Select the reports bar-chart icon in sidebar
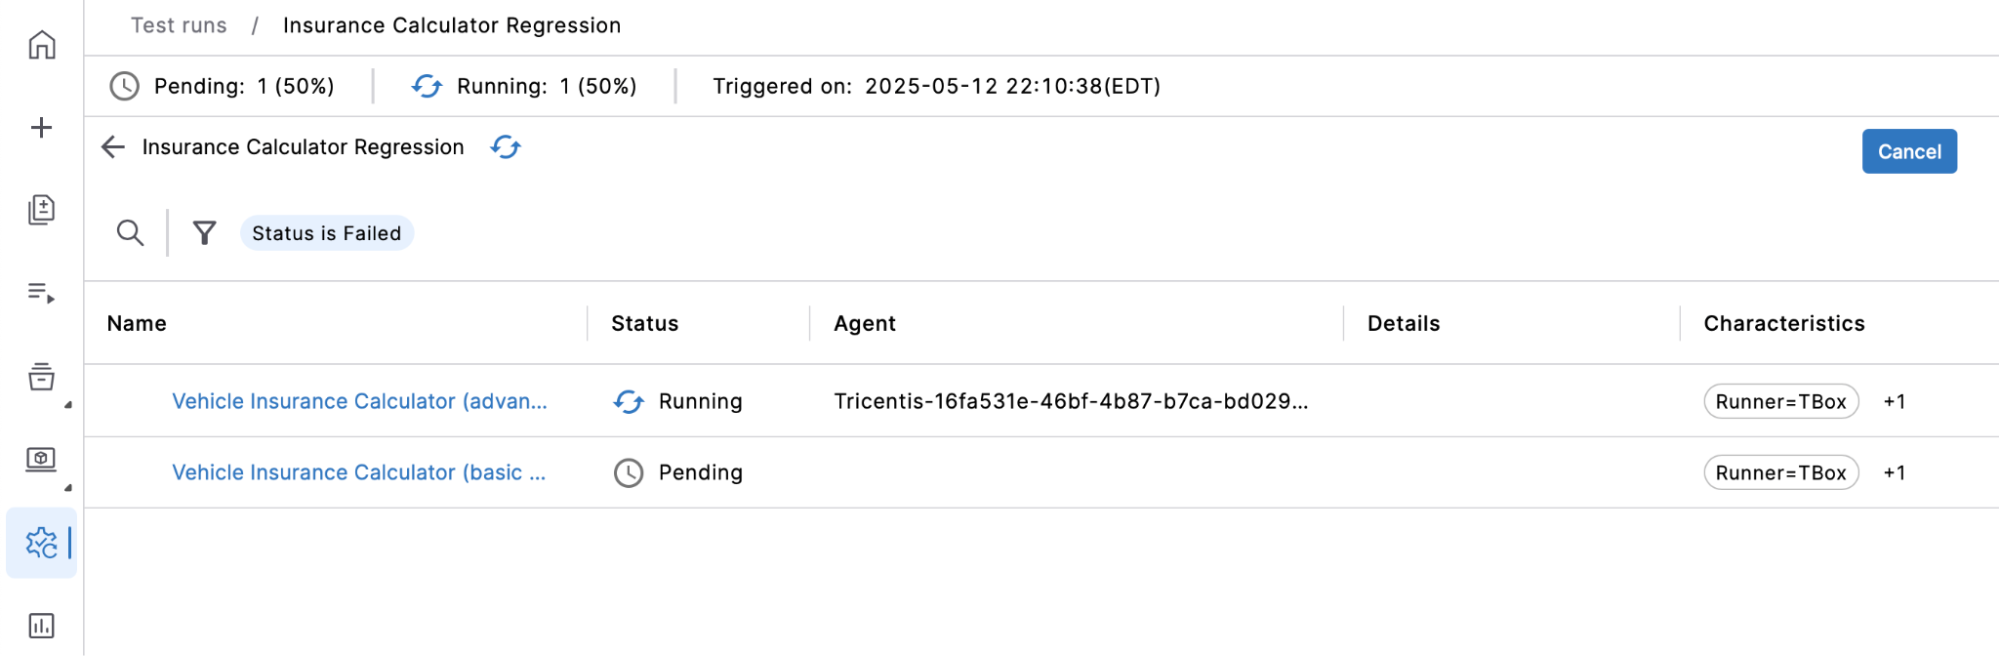Screen dimensions: 1999x656 click(x=40, y=627)
